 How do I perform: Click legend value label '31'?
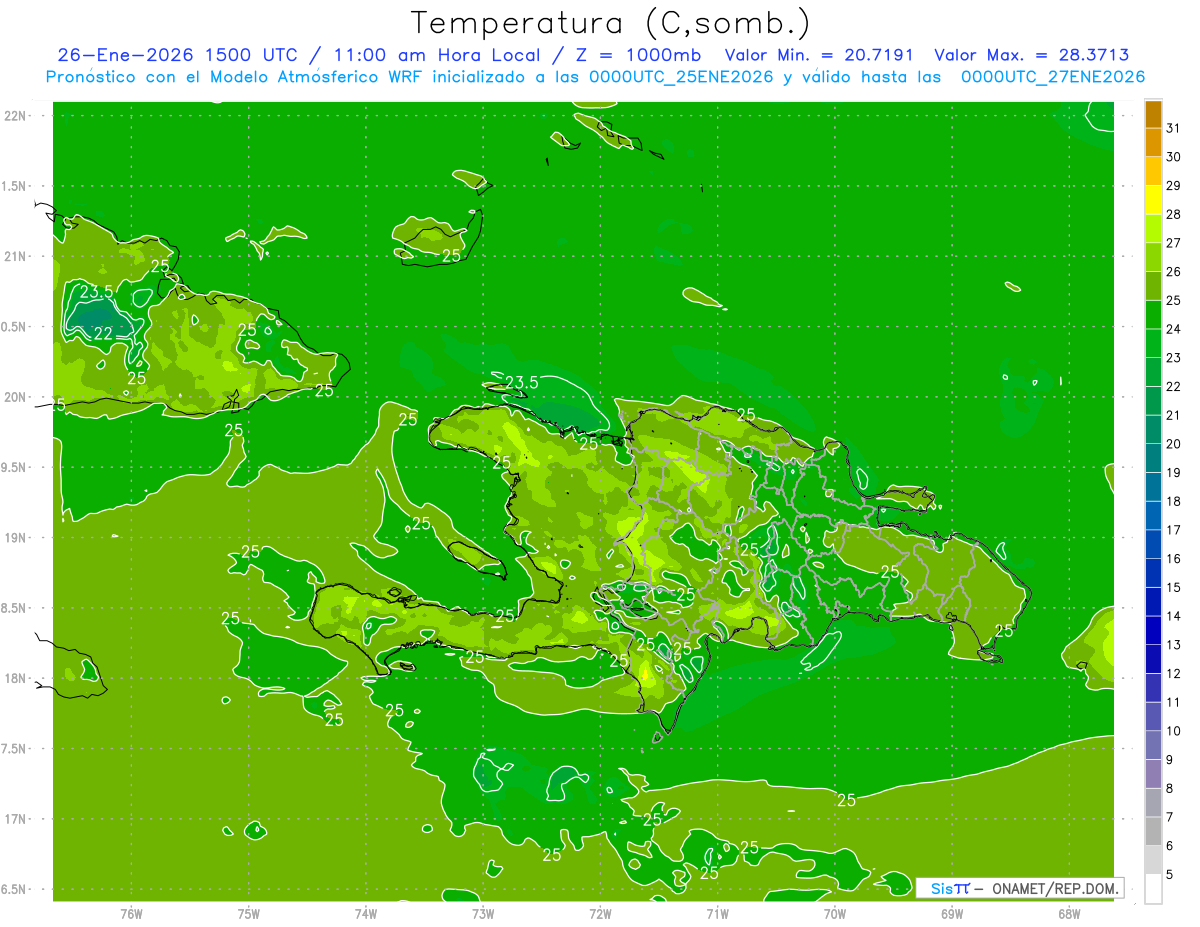click(x=1174, y=128)
